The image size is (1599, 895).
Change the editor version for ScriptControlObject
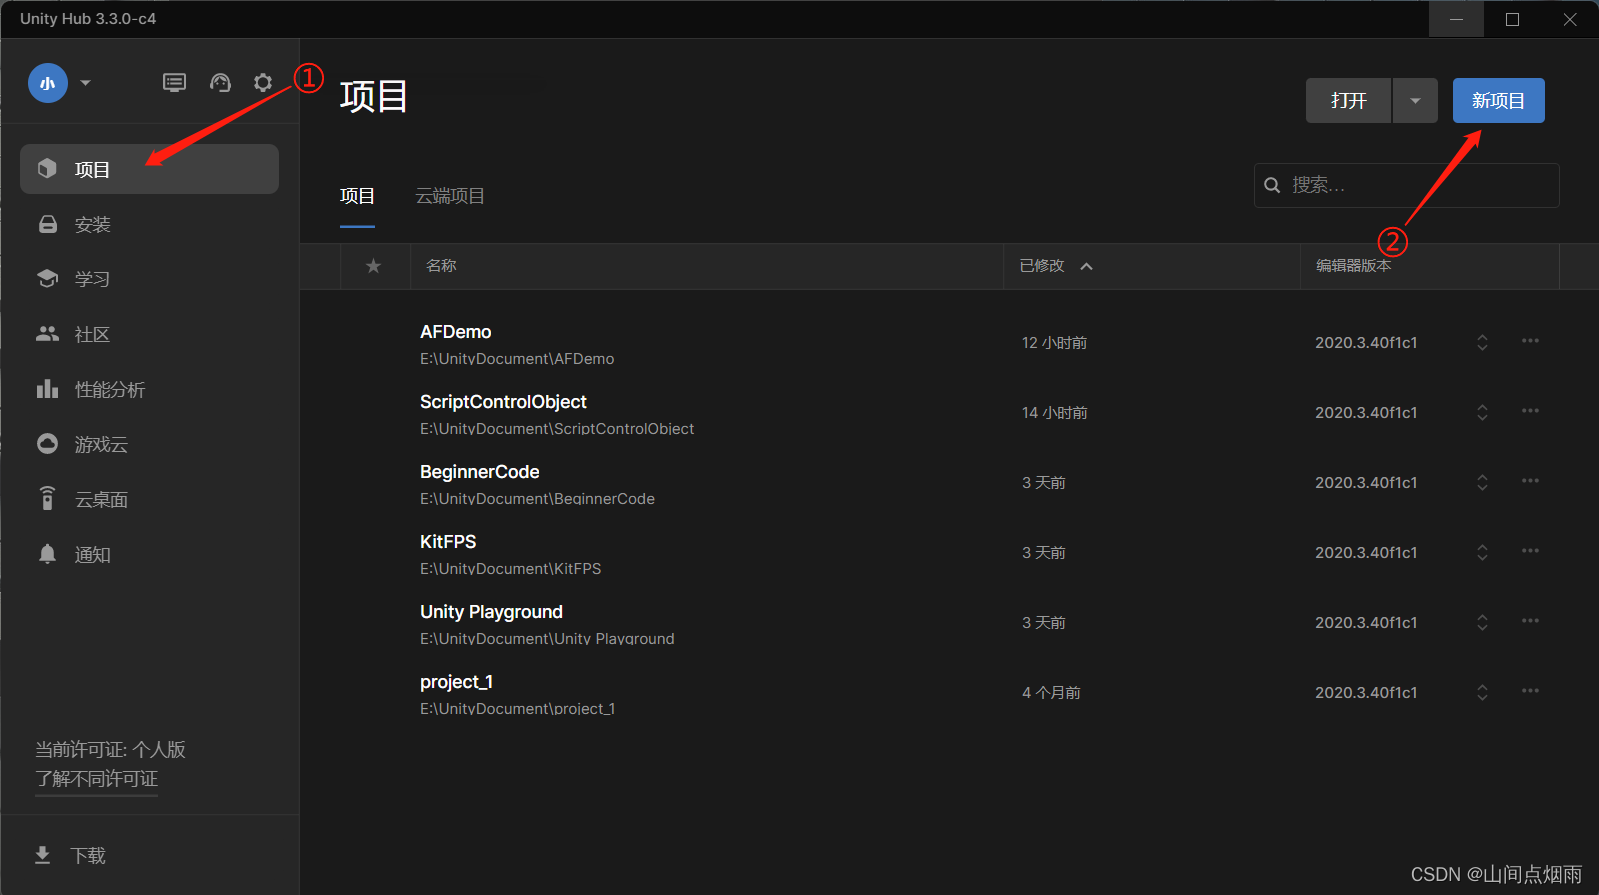tap(1482, 412)
